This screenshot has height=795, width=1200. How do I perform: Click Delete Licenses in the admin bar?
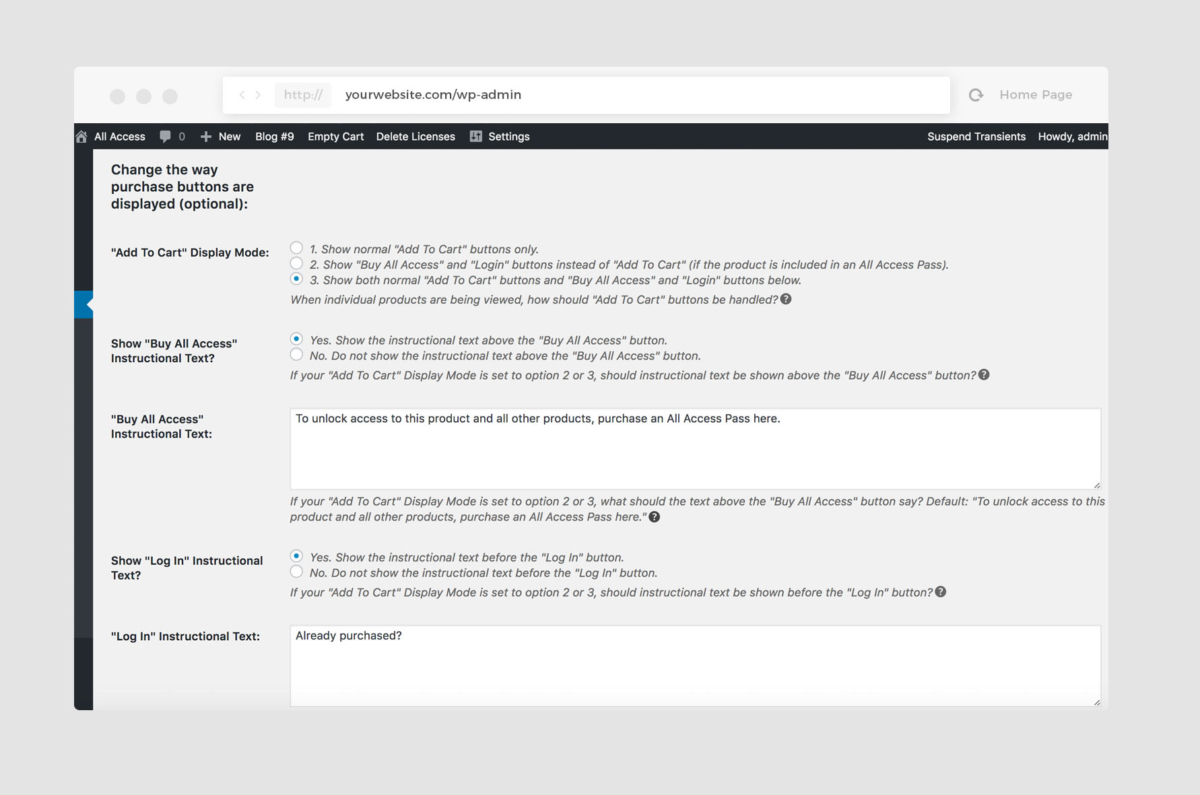click(415, 137)
